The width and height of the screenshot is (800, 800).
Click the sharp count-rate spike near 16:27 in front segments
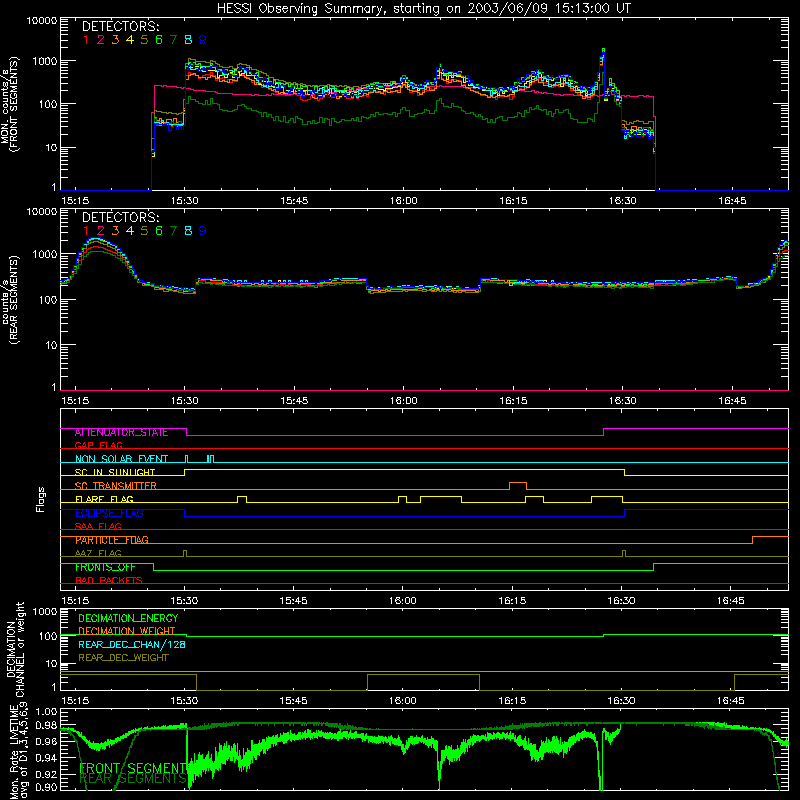click(x=603, y=57)
